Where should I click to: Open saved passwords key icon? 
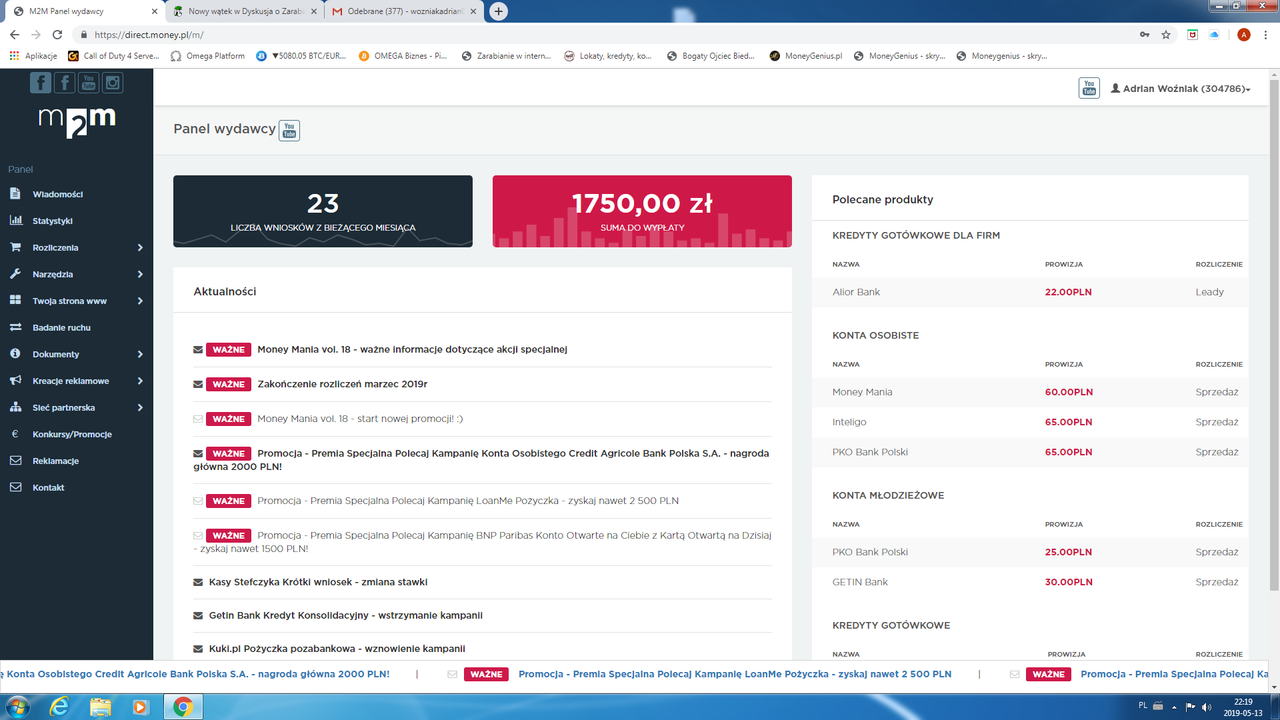tap(1144, 34)
